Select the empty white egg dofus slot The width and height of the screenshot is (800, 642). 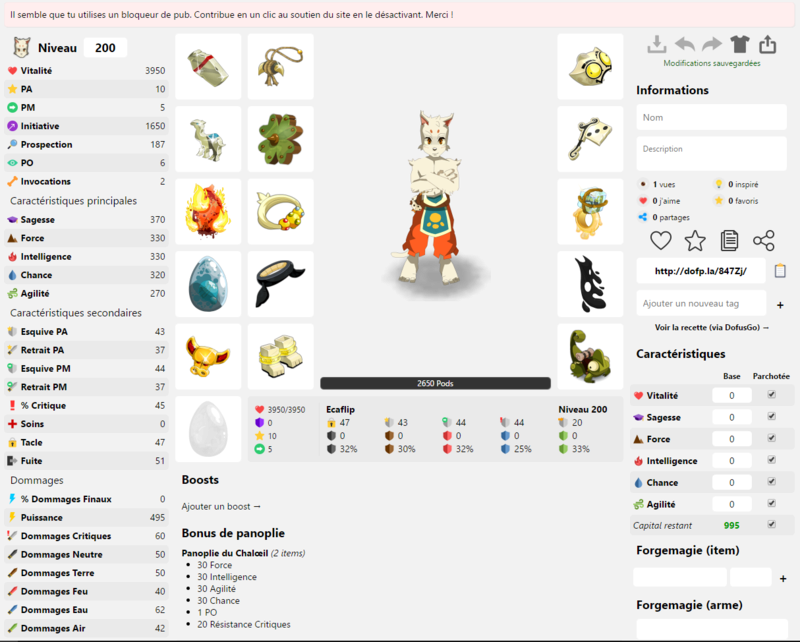point(208,429)
